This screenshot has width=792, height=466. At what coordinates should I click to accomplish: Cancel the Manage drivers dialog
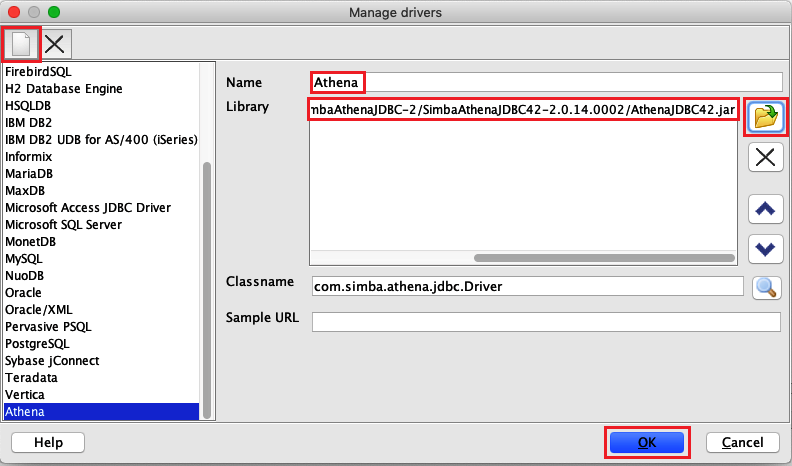click(742, 442)
